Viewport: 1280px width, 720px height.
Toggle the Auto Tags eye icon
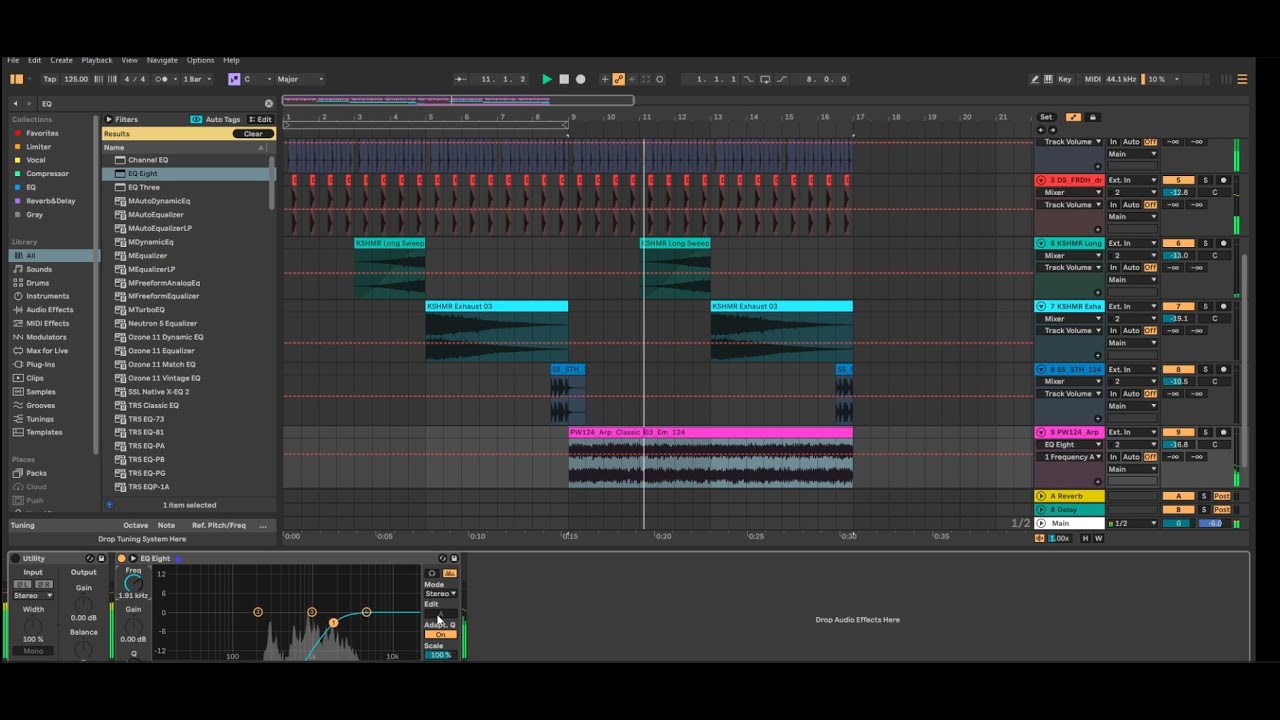[196, 119]
